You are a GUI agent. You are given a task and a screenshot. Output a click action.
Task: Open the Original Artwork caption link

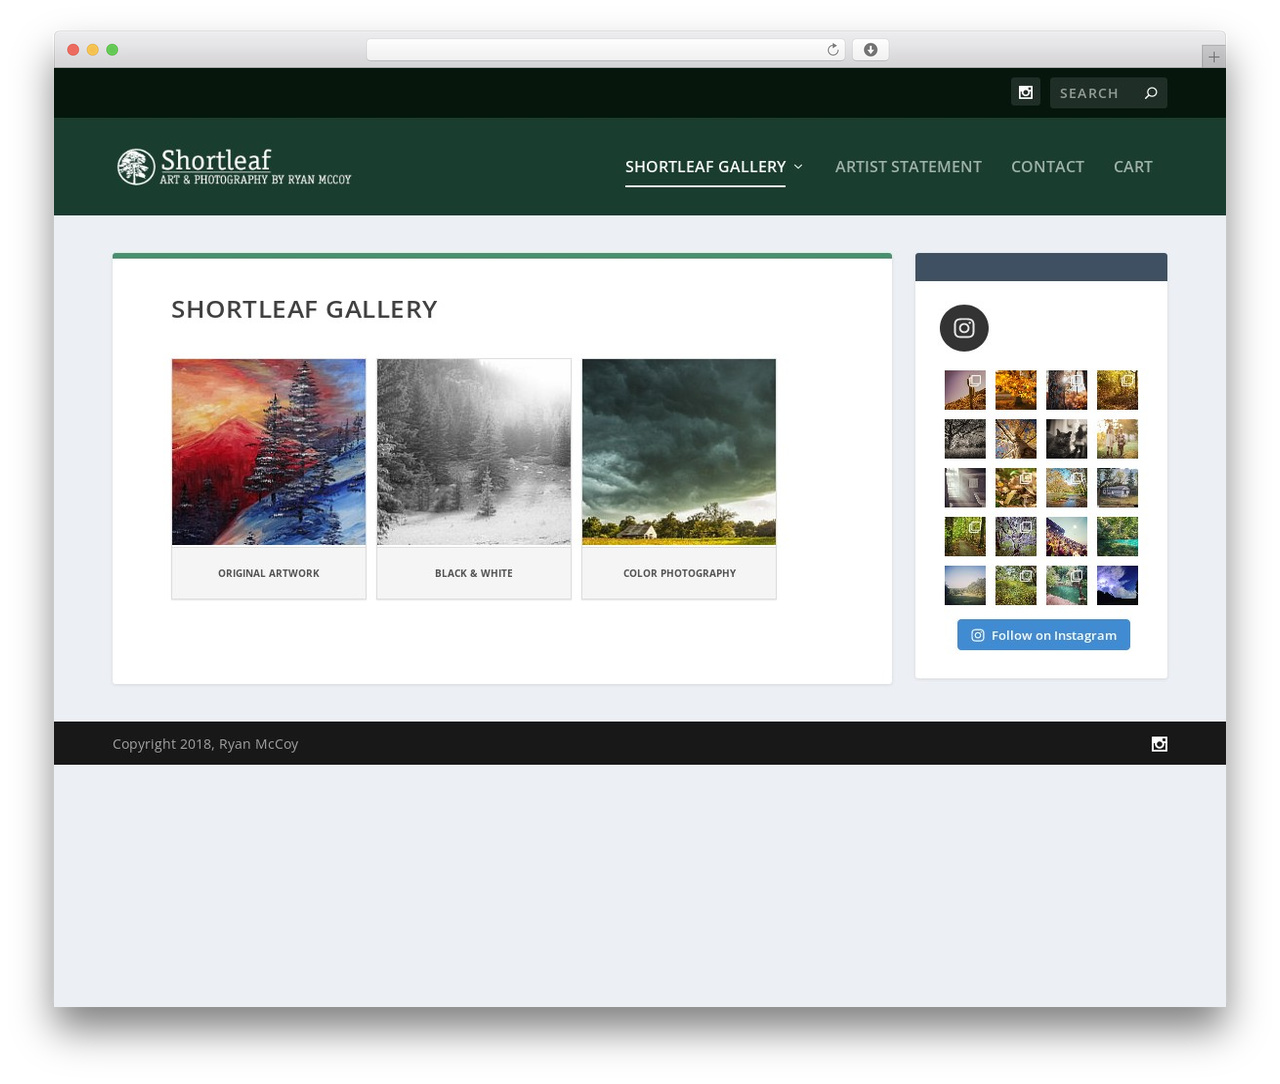click(x=269, y=573)
